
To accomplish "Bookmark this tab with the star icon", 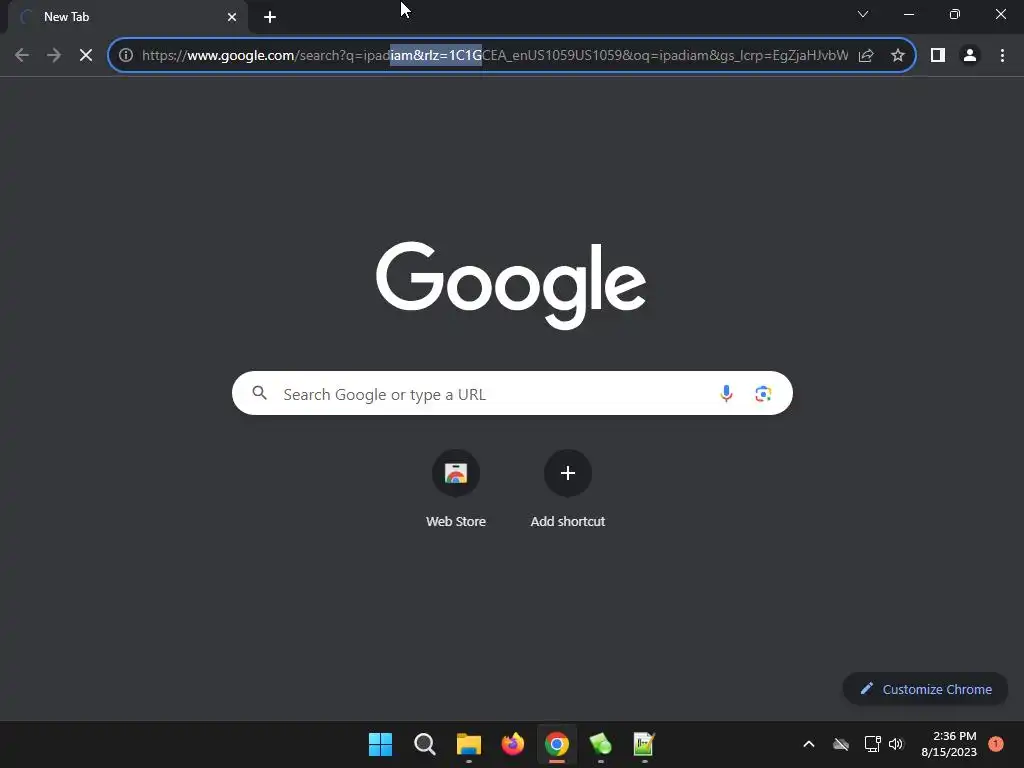I will click(898, 56).
